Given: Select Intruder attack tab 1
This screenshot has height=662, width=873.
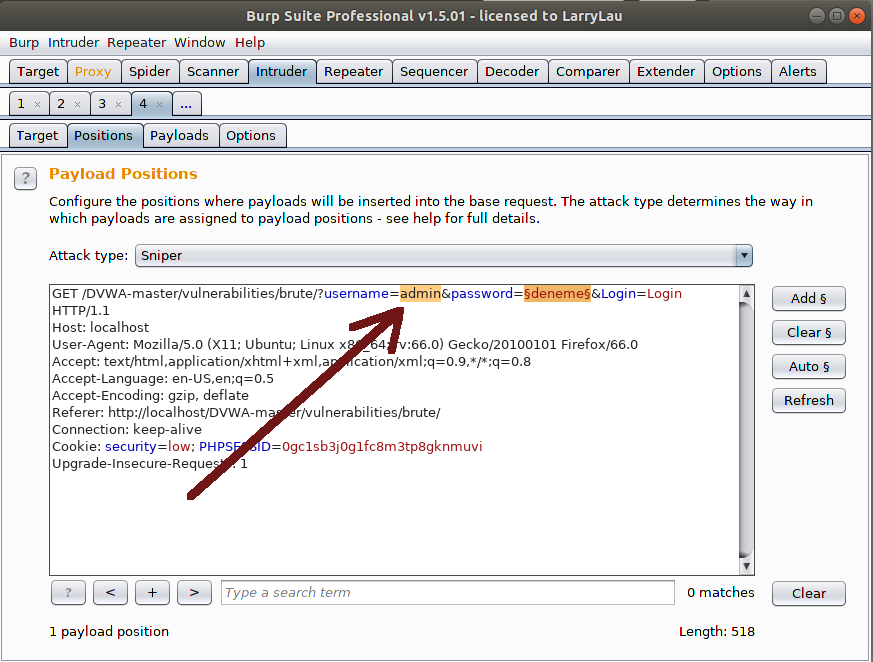Looking at the screenshot, I should tap(22, 104).
